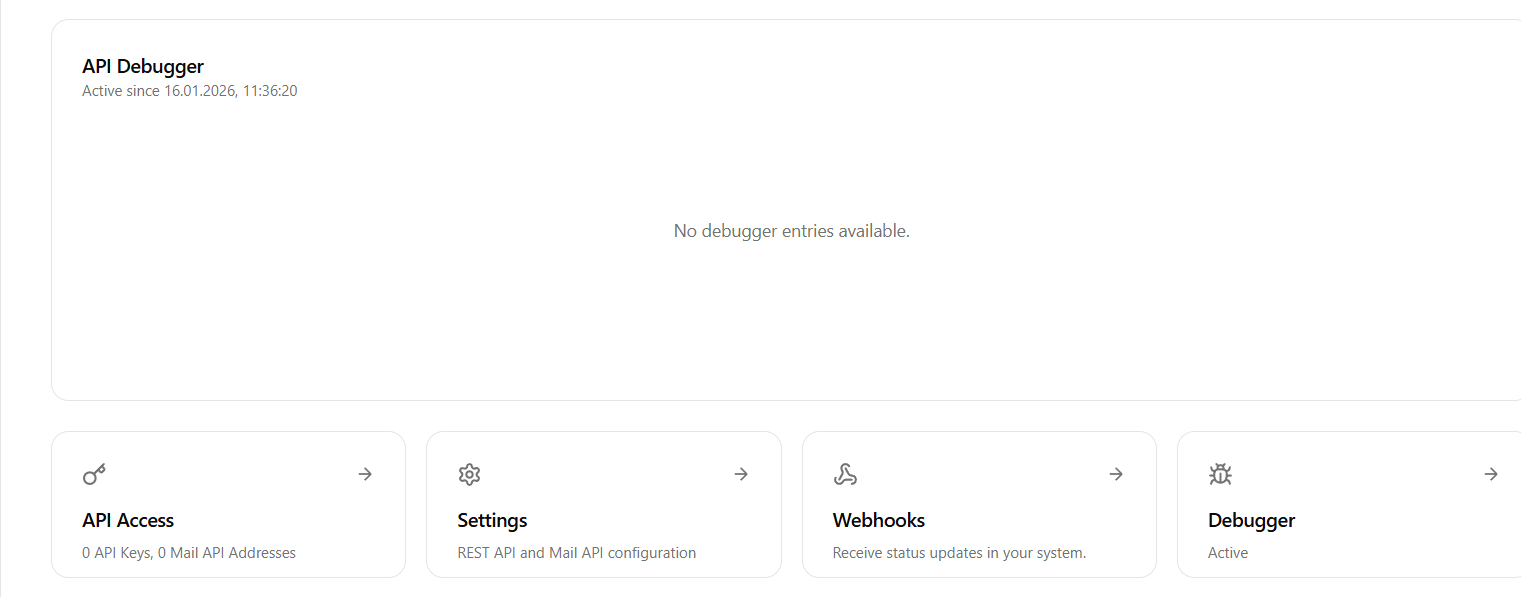Go to the Webhooks card title
Image resolution: width=1521 pixels, height=597 pixels.
tap(879, 520)
